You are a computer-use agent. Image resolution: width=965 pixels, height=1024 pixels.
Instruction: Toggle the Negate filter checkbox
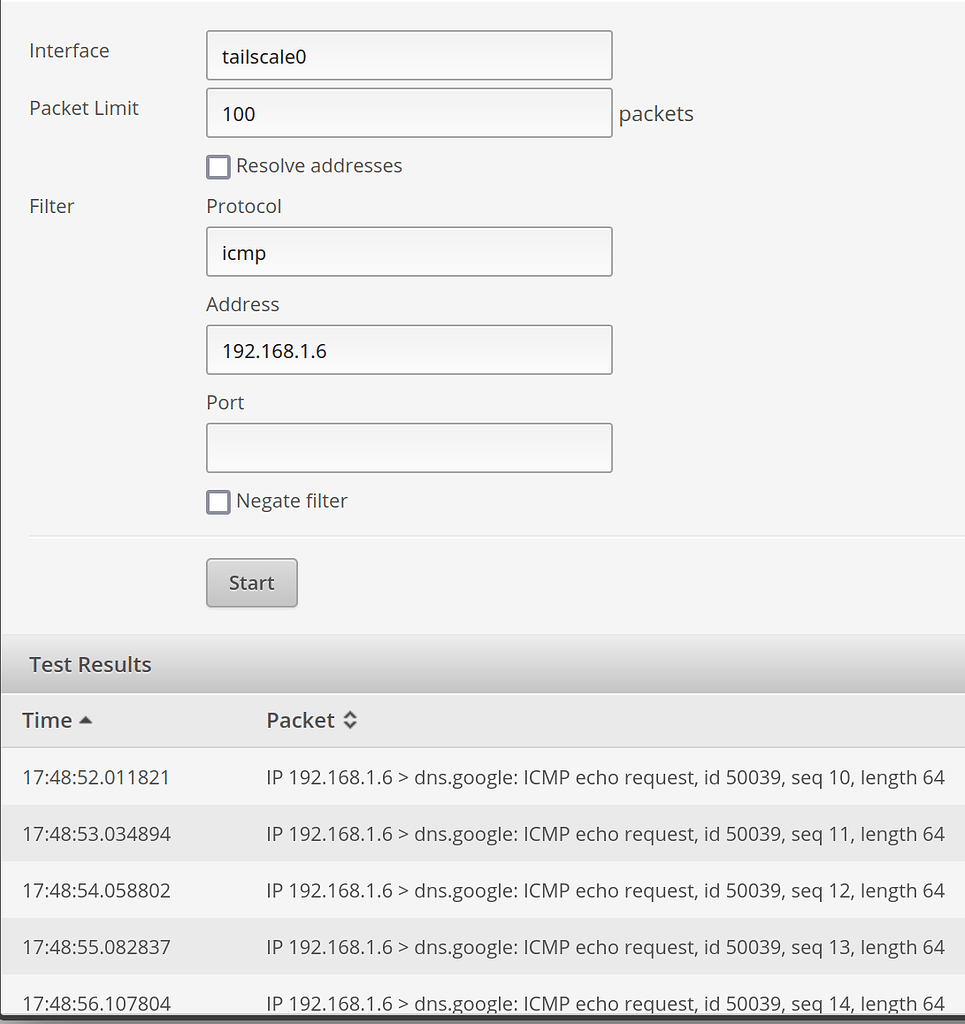pyautogui.click(x=218, y=502)
